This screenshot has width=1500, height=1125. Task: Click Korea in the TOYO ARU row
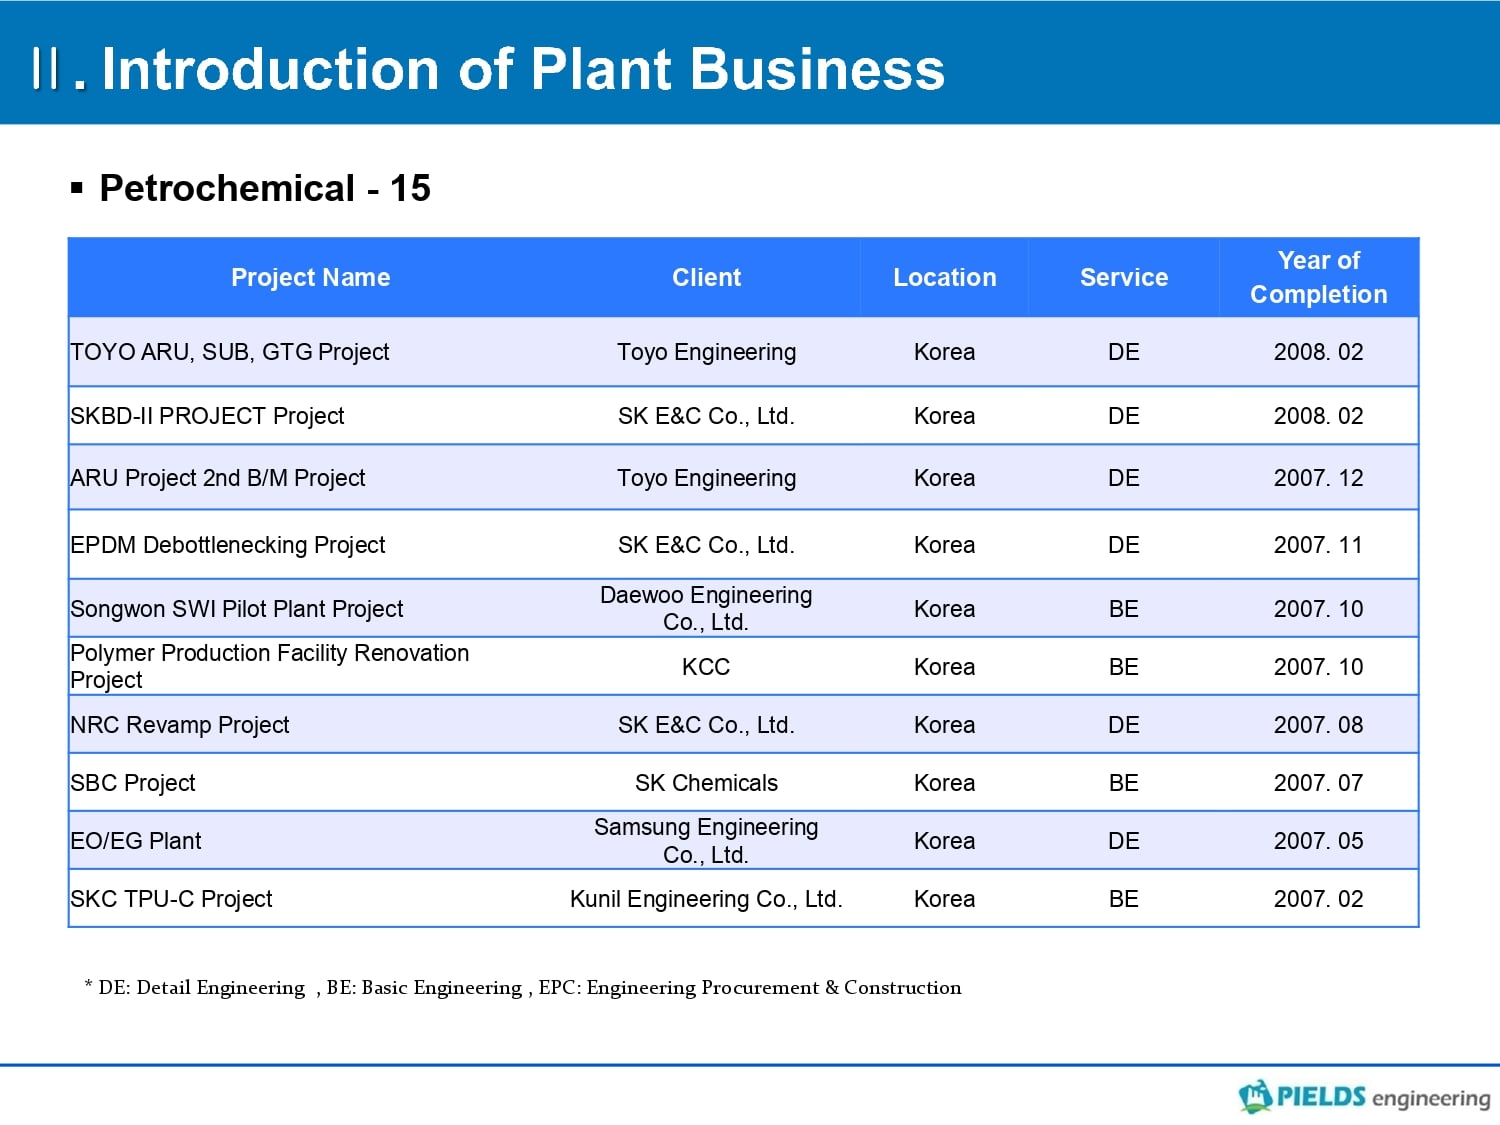point(944,352)
